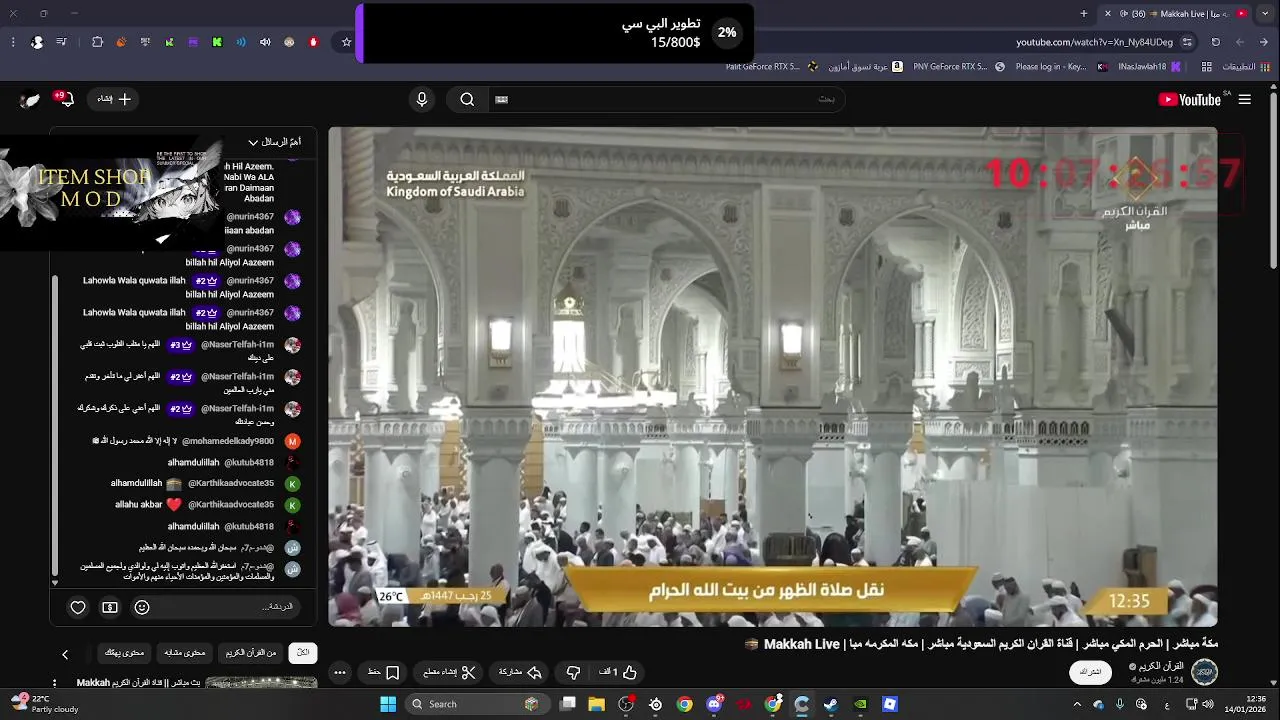Open the channel avatar next to Subscribe
Viewport: 1280px width, 720px height.
click(x=1205, y=672)
